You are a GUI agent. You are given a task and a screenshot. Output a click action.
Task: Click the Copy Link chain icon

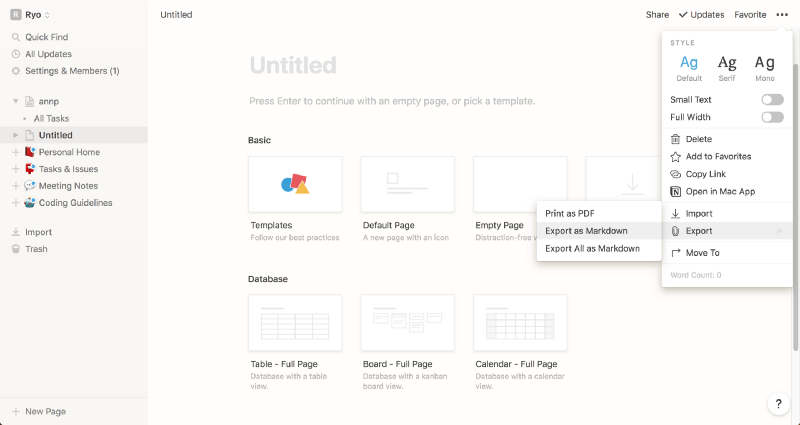(x=676, y=174)
